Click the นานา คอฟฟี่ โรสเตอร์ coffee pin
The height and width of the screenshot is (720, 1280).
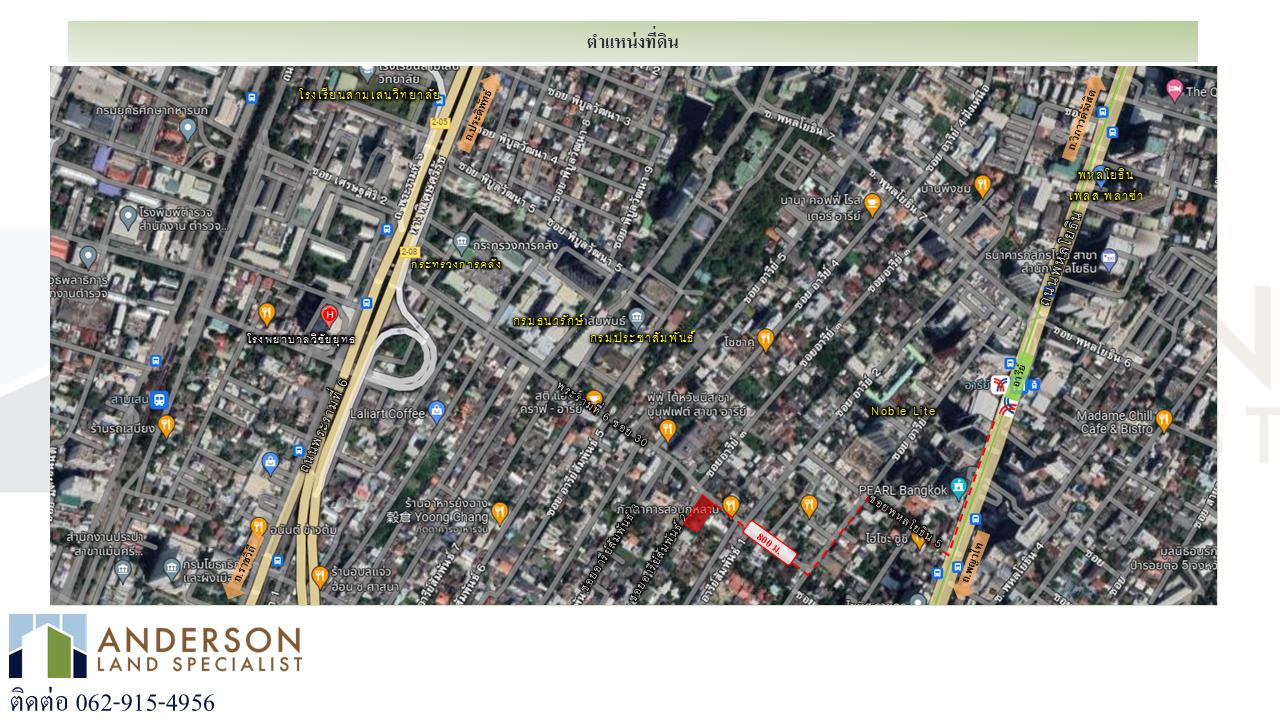pyautogui.click(x=872, y=204)
